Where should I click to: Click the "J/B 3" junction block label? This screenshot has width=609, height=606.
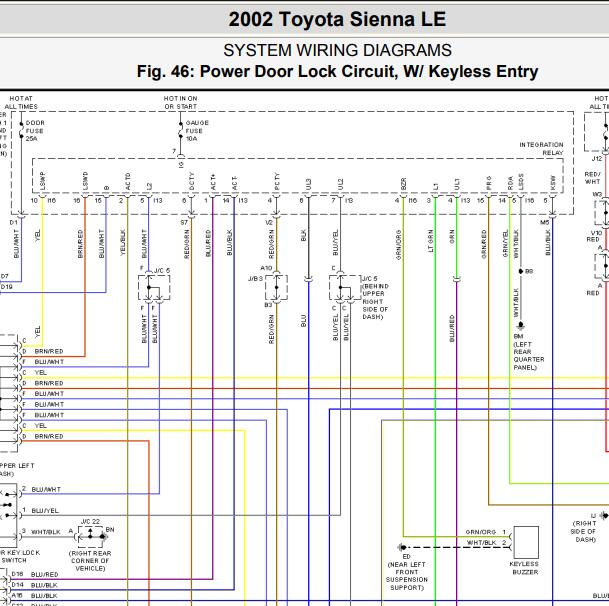256,279
